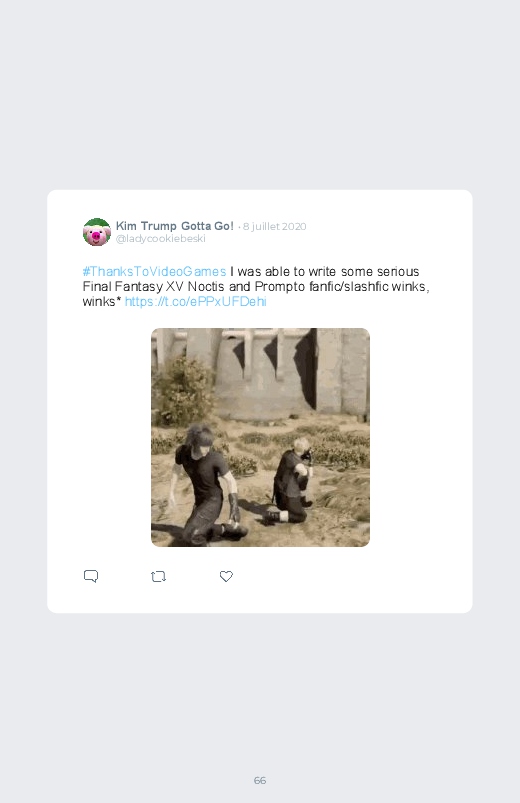The image size is (520, 803).
Task: Open the #ThanksToVideoGames hashtag
Action: [x=154, y=271]
